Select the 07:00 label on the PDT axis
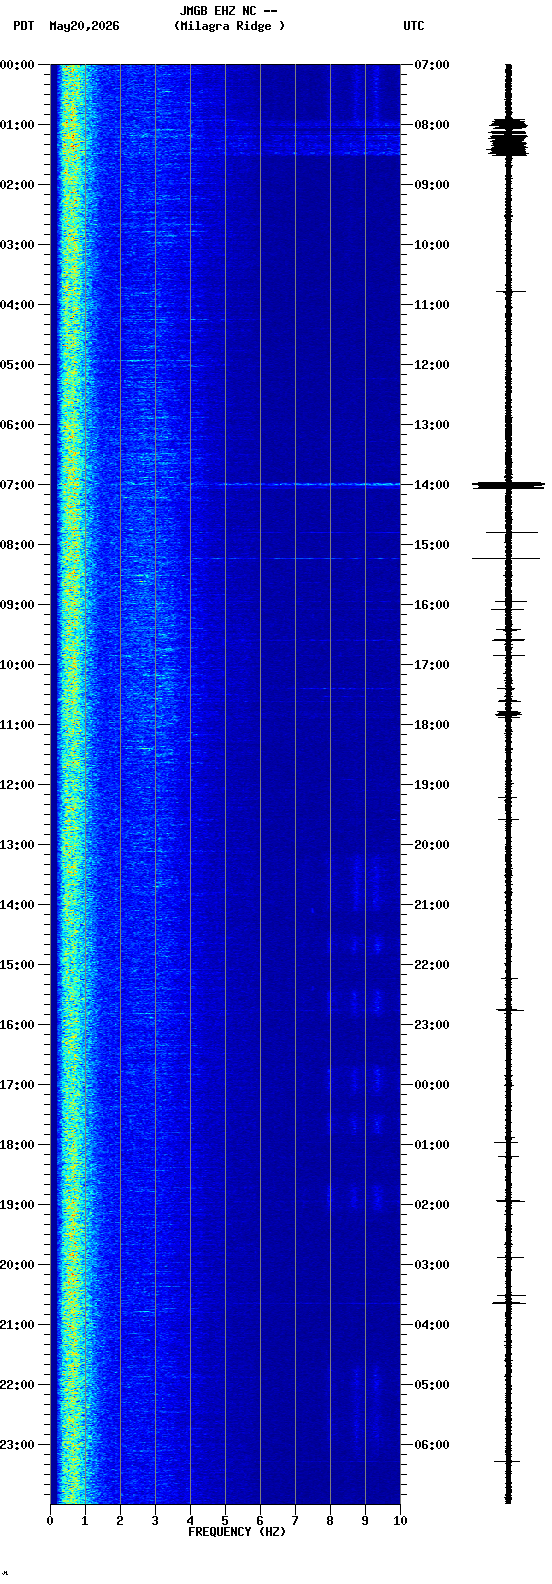This screenshot has width=552, height=1584. [x=17, y=485]
